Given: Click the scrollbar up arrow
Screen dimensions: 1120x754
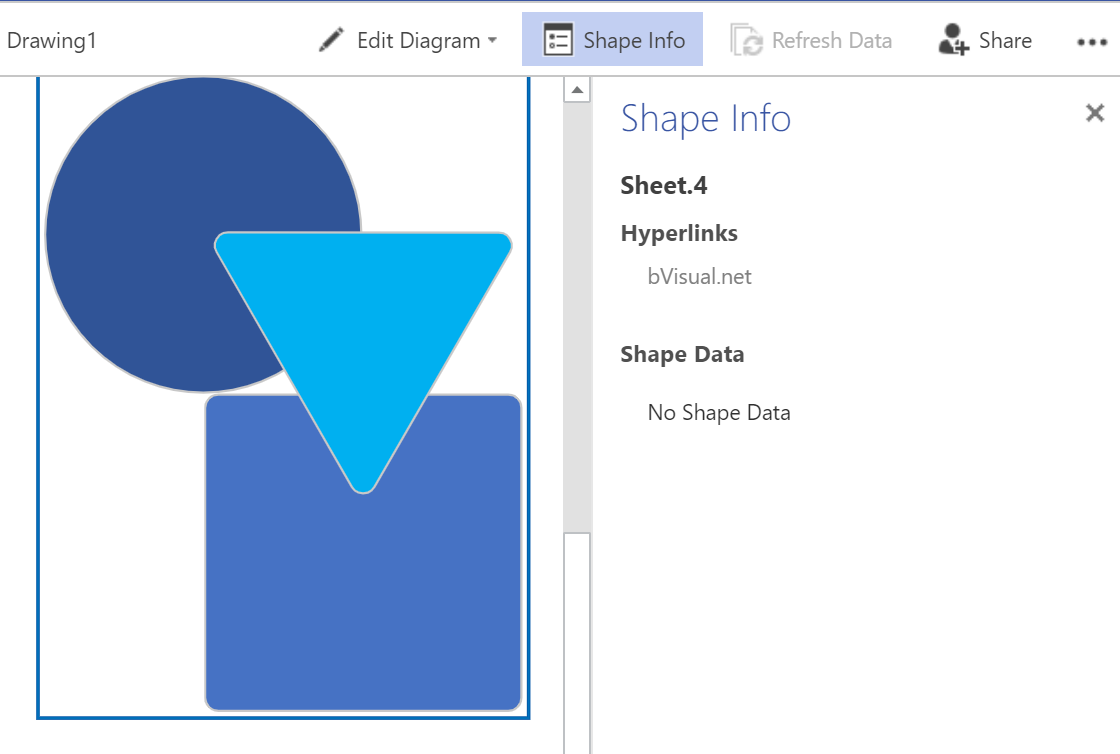Looking at the screenshot, I should [x=577, y=88].
